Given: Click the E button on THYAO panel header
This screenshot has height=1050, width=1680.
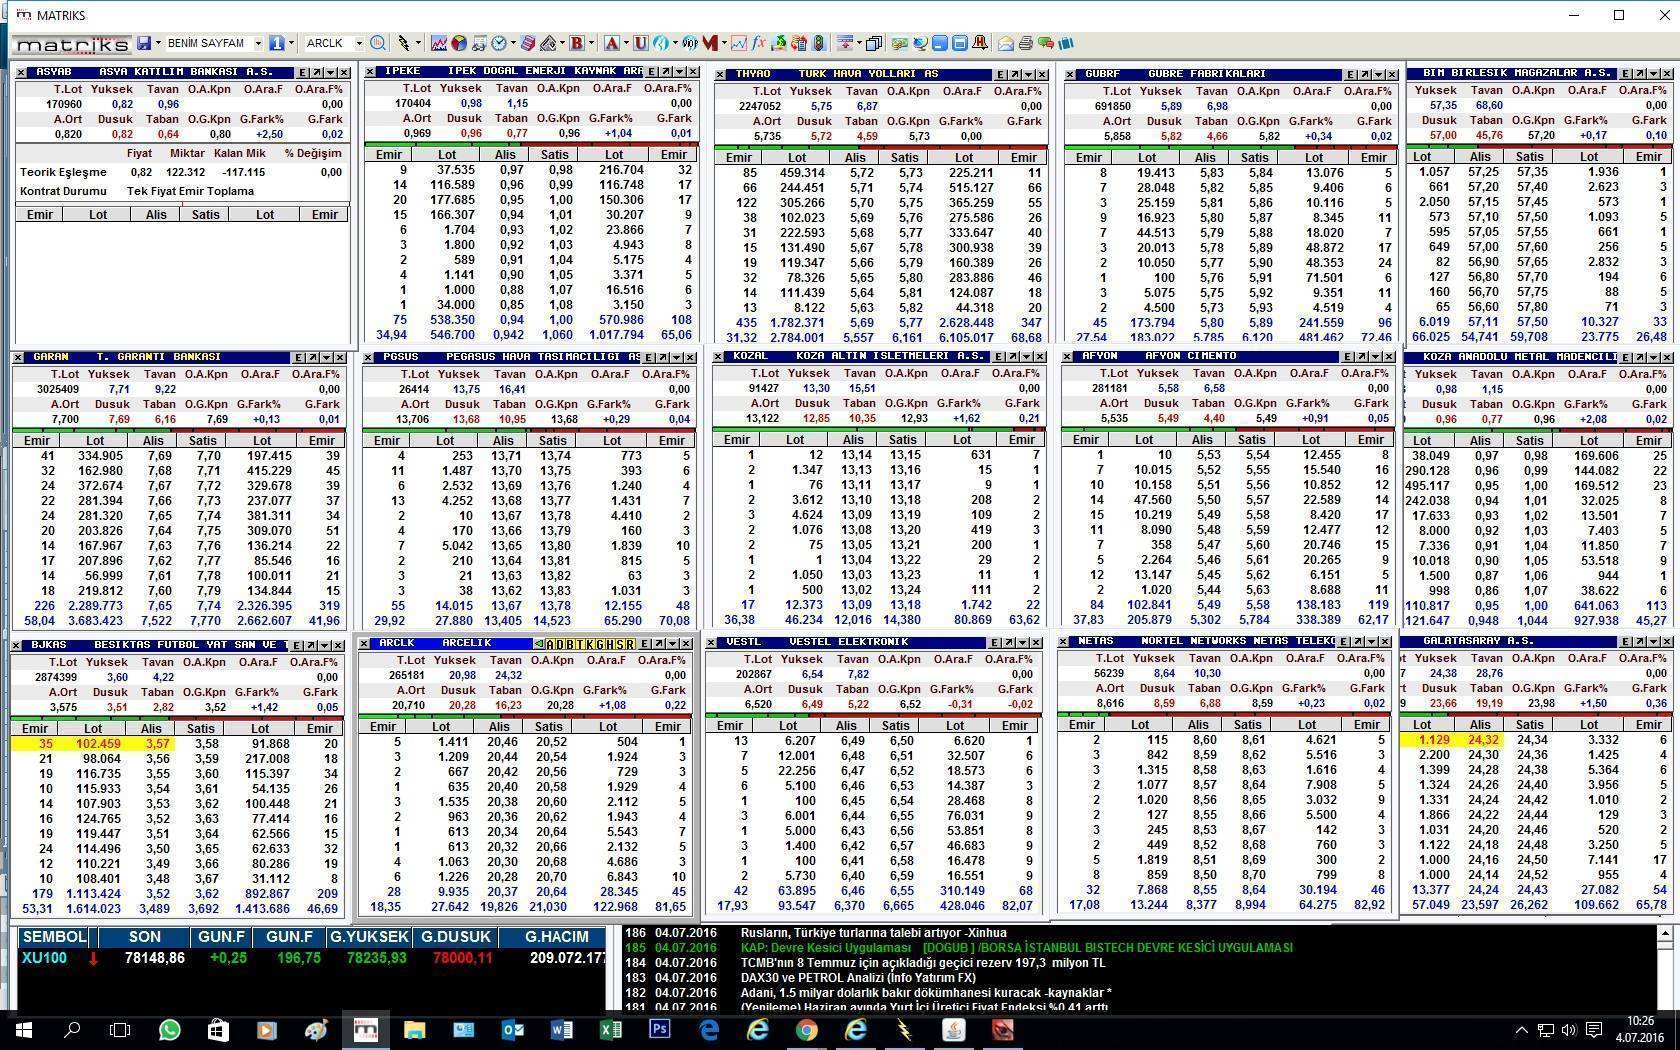Looking at the screenshot, I should click(1000, 74).
